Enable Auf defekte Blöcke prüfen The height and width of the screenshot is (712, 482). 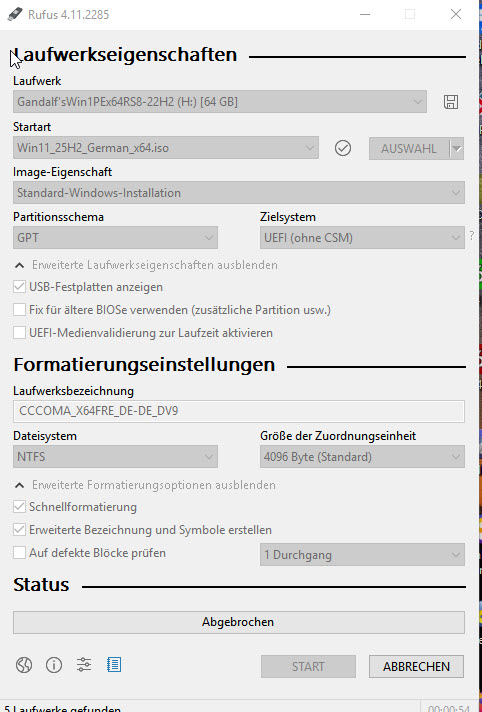(x=19, y=553)
